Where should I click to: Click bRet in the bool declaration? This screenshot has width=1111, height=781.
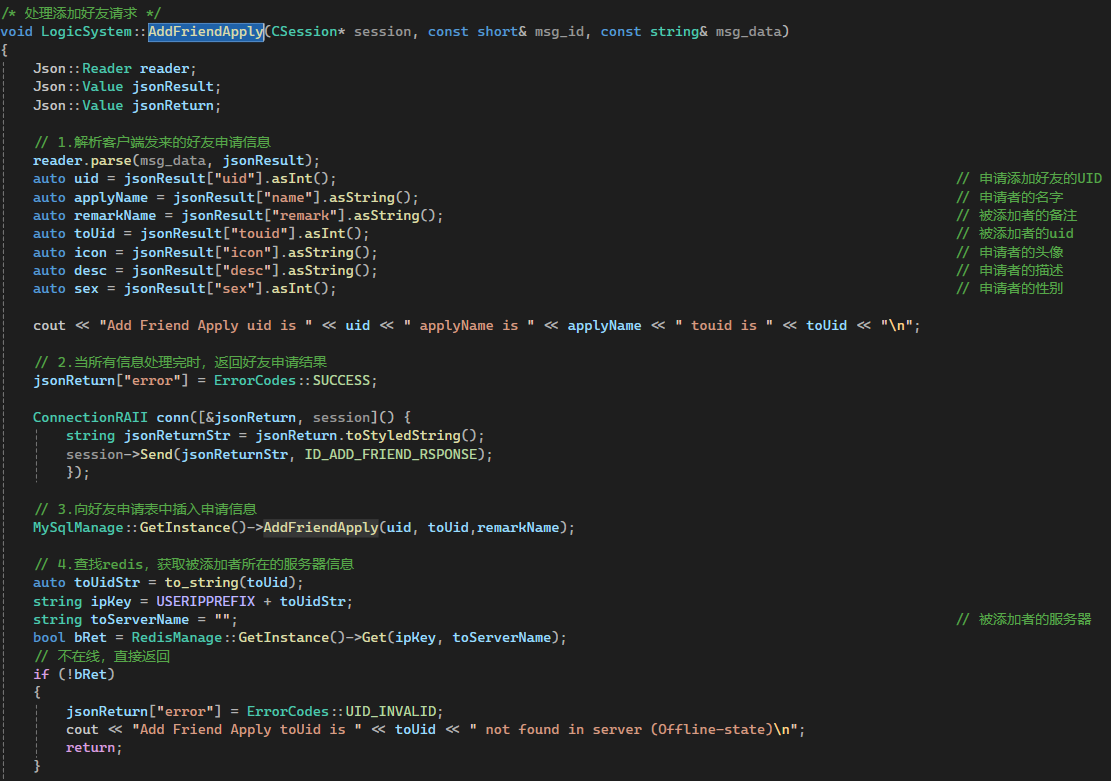tap(91, 638)
